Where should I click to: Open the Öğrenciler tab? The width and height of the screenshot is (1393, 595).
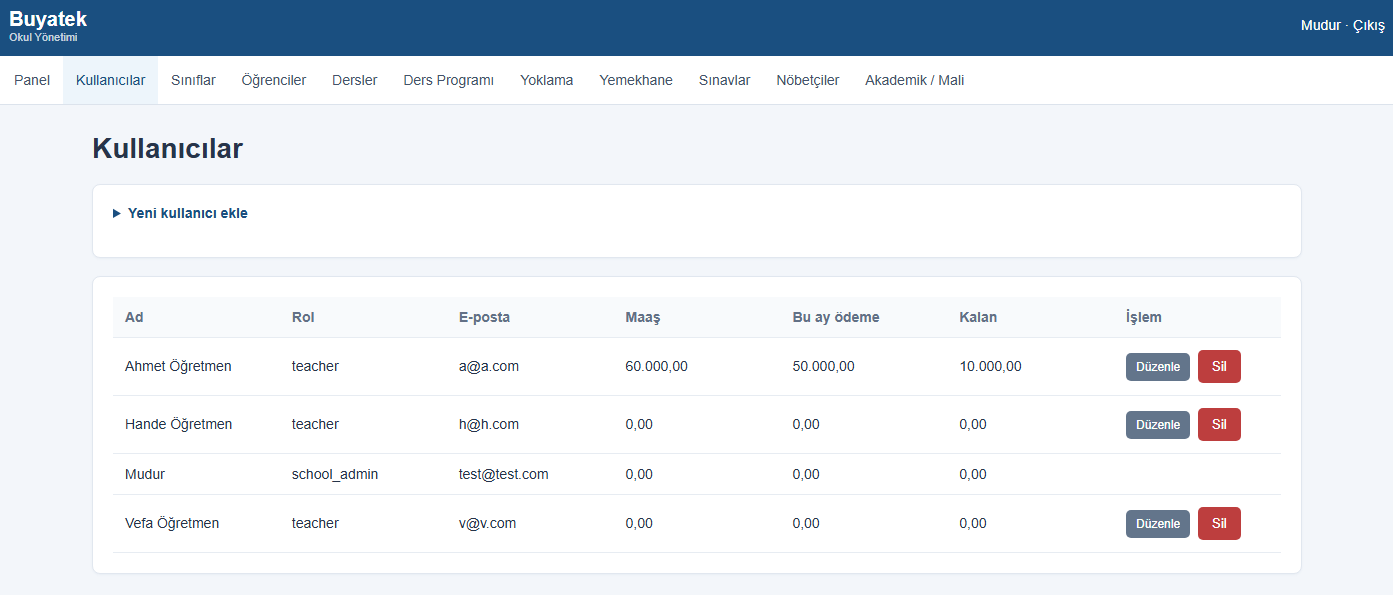coord(274,80)
